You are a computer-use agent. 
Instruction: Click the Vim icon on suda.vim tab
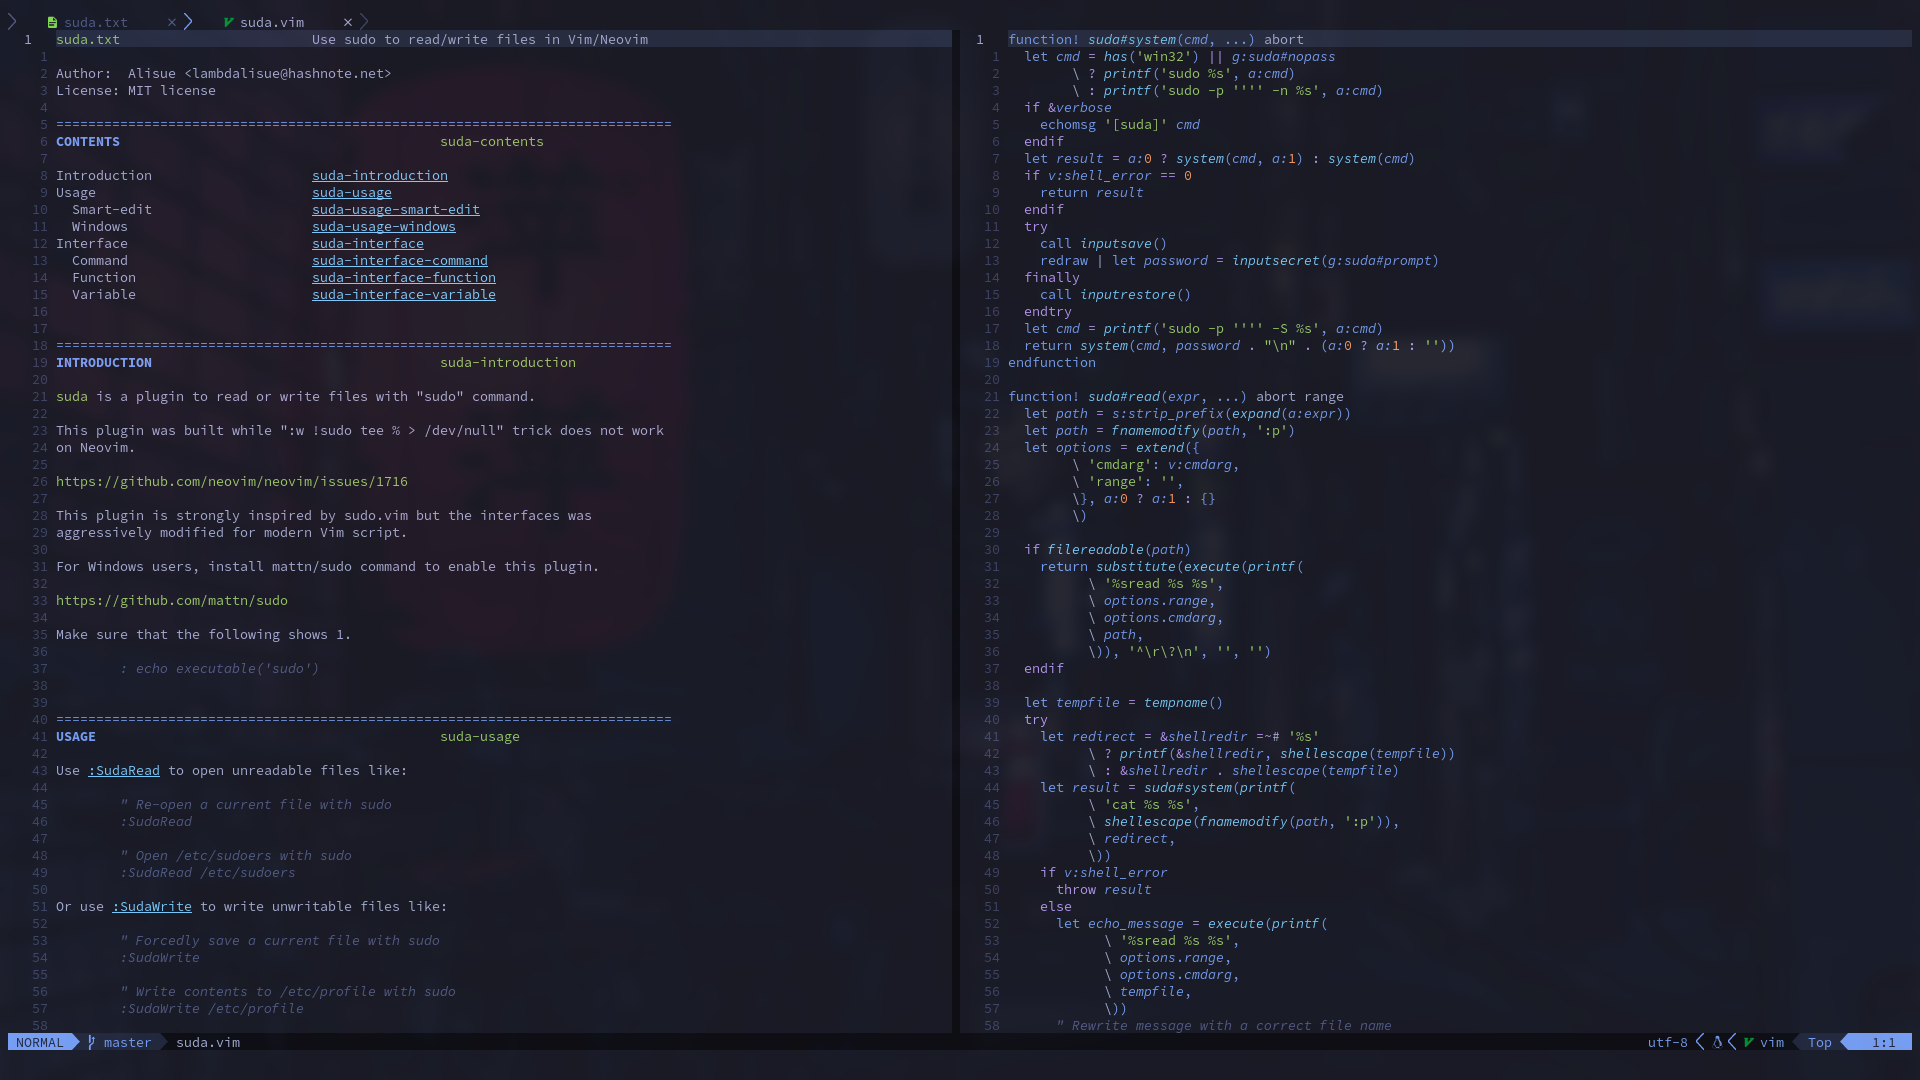229,22
